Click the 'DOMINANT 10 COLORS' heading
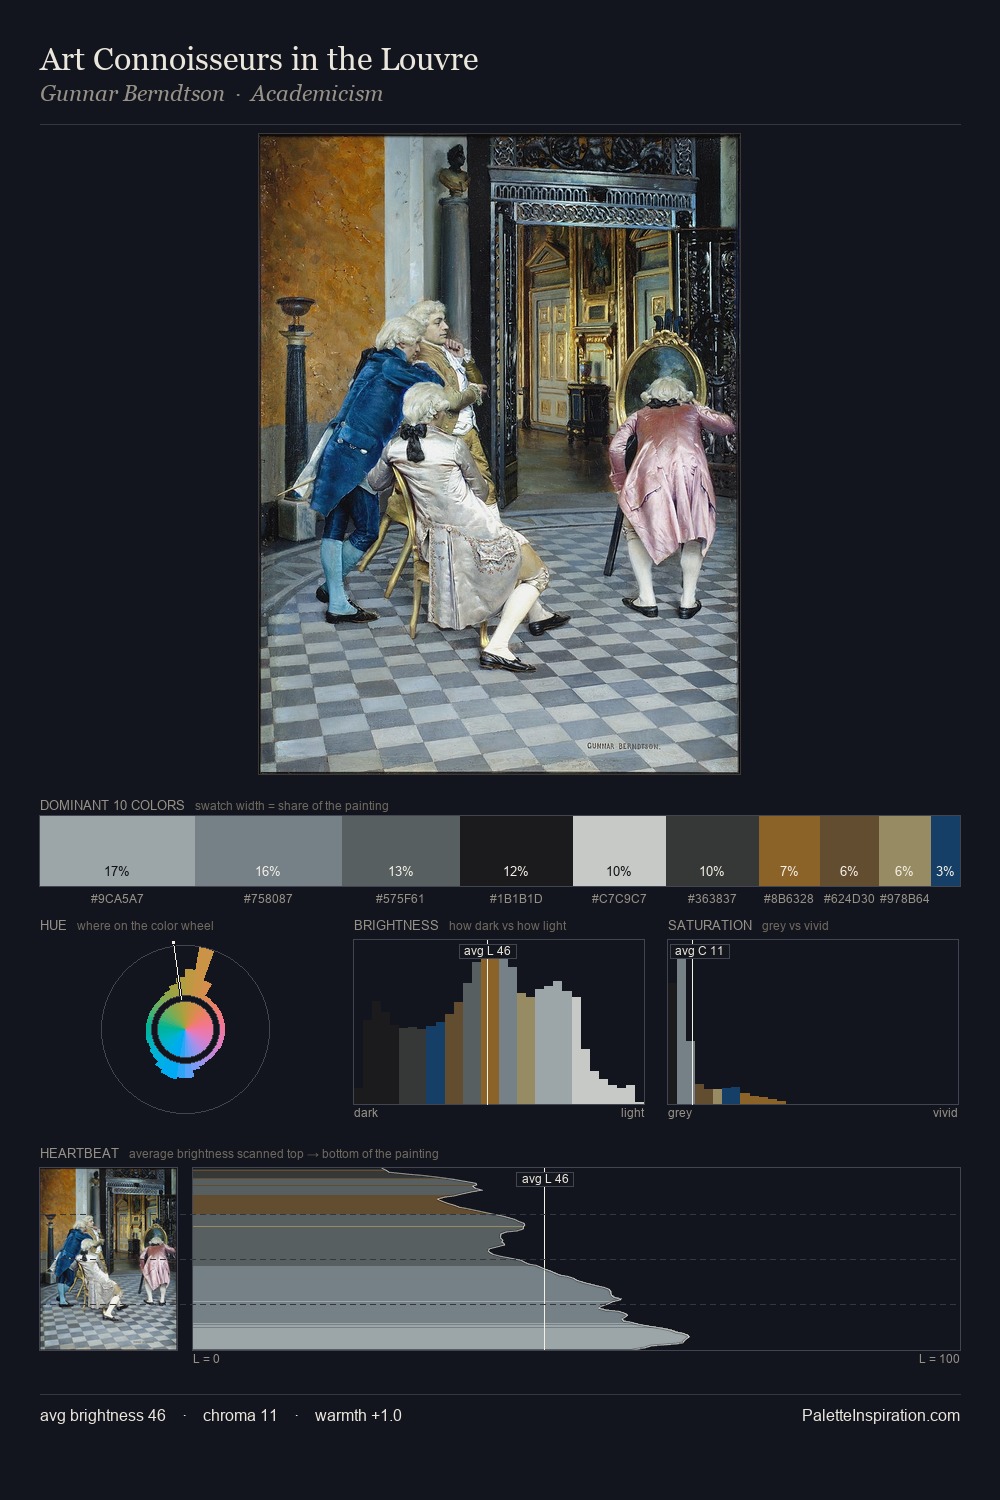 (112, 805)
